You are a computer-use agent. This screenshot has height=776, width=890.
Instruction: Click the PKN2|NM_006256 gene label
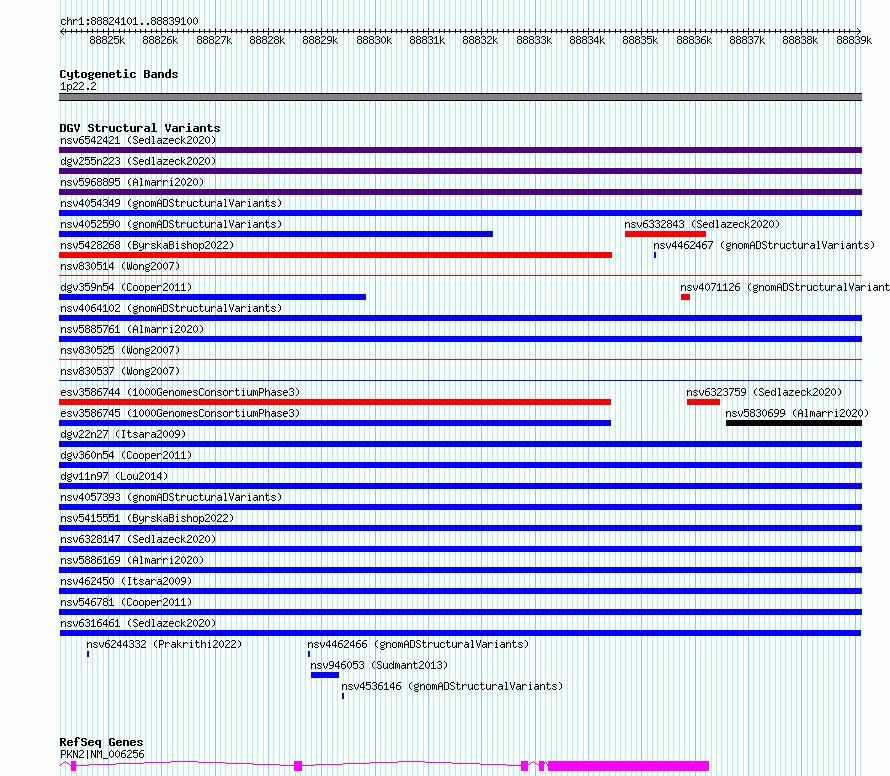click(x=102, y=754)
